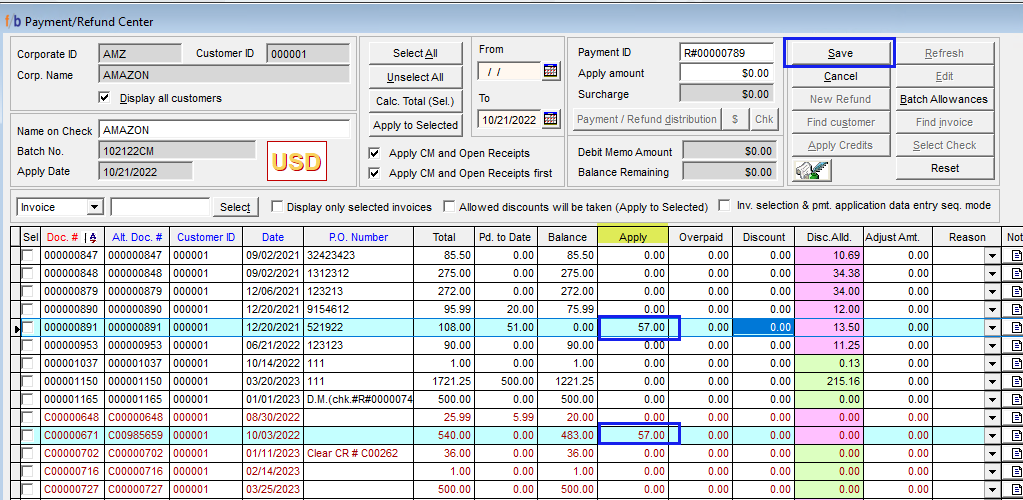Enable Display only selected invoices
The width and height of the screenshot is (1023, 500).
[x=277, y=207]
